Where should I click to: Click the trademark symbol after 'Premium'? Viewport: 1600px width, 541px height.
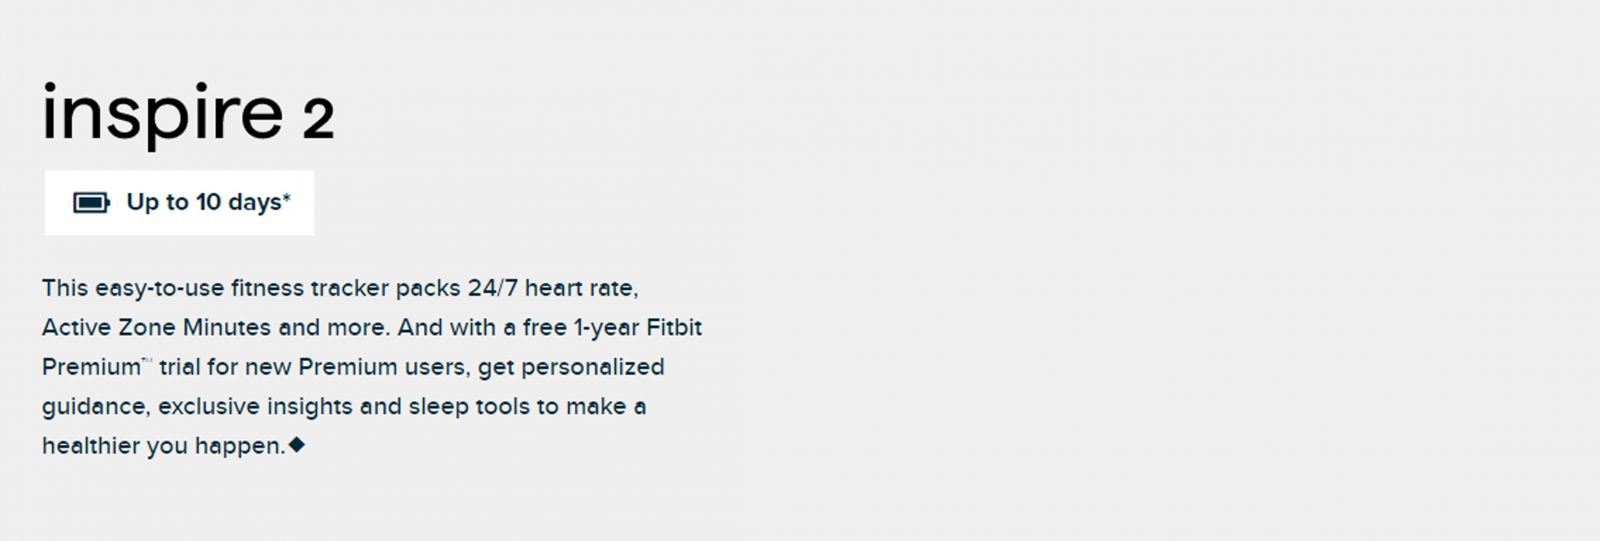147,361
